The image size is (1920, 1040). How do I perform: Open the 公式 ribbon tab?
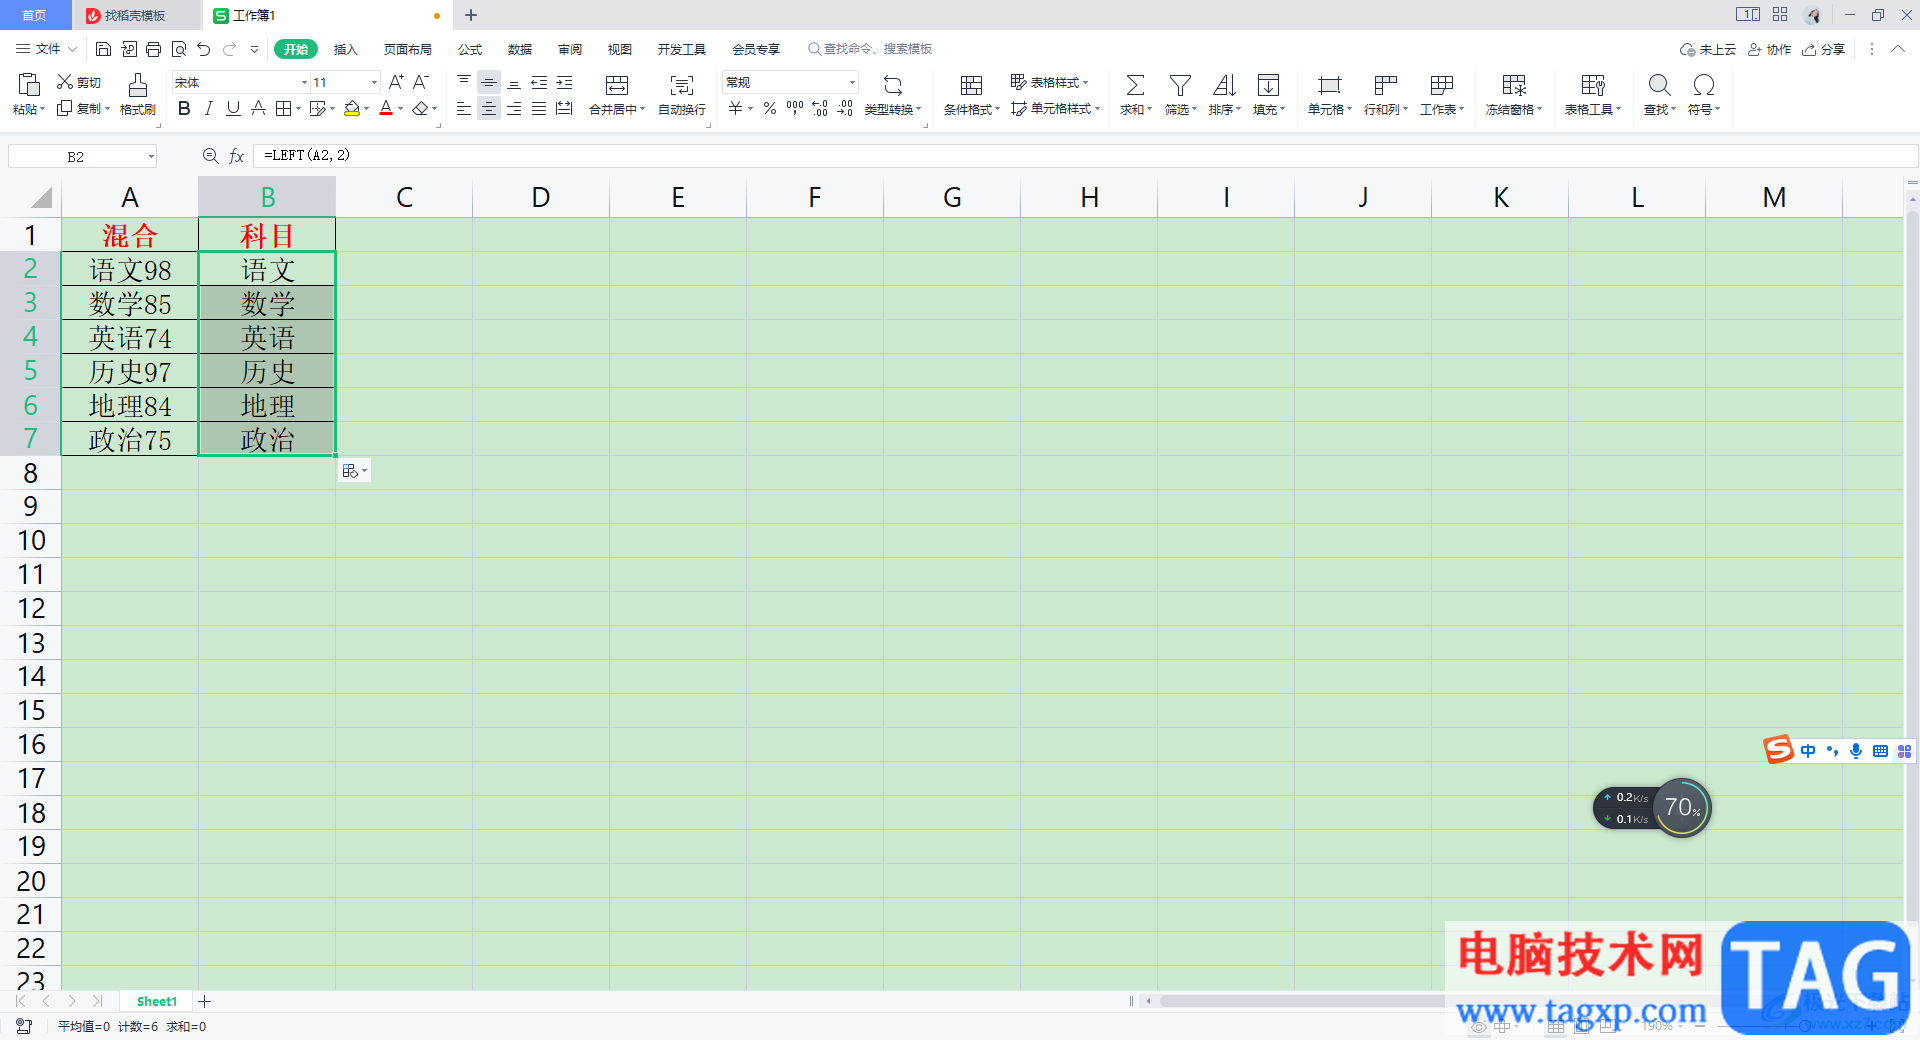(x=470, y=49)
